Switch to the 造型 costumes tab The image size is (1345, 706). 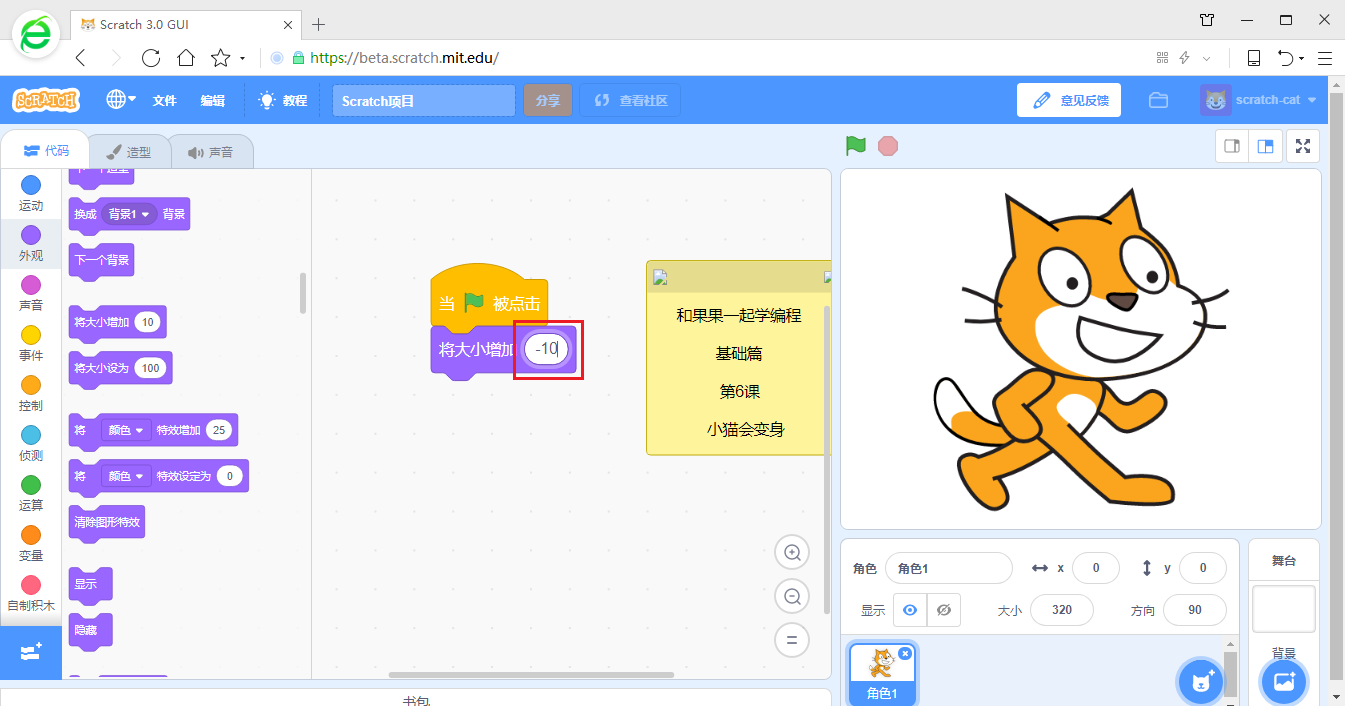pos(129,152)
